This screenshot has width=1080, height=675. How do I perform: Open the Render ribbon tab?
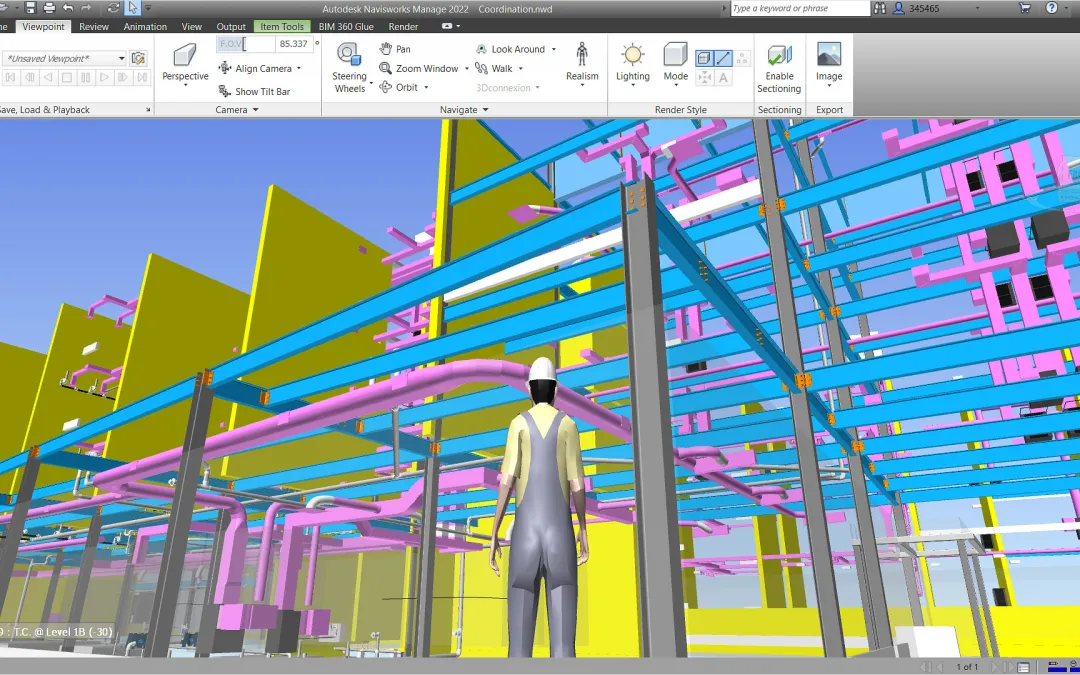tap(403, 26)
